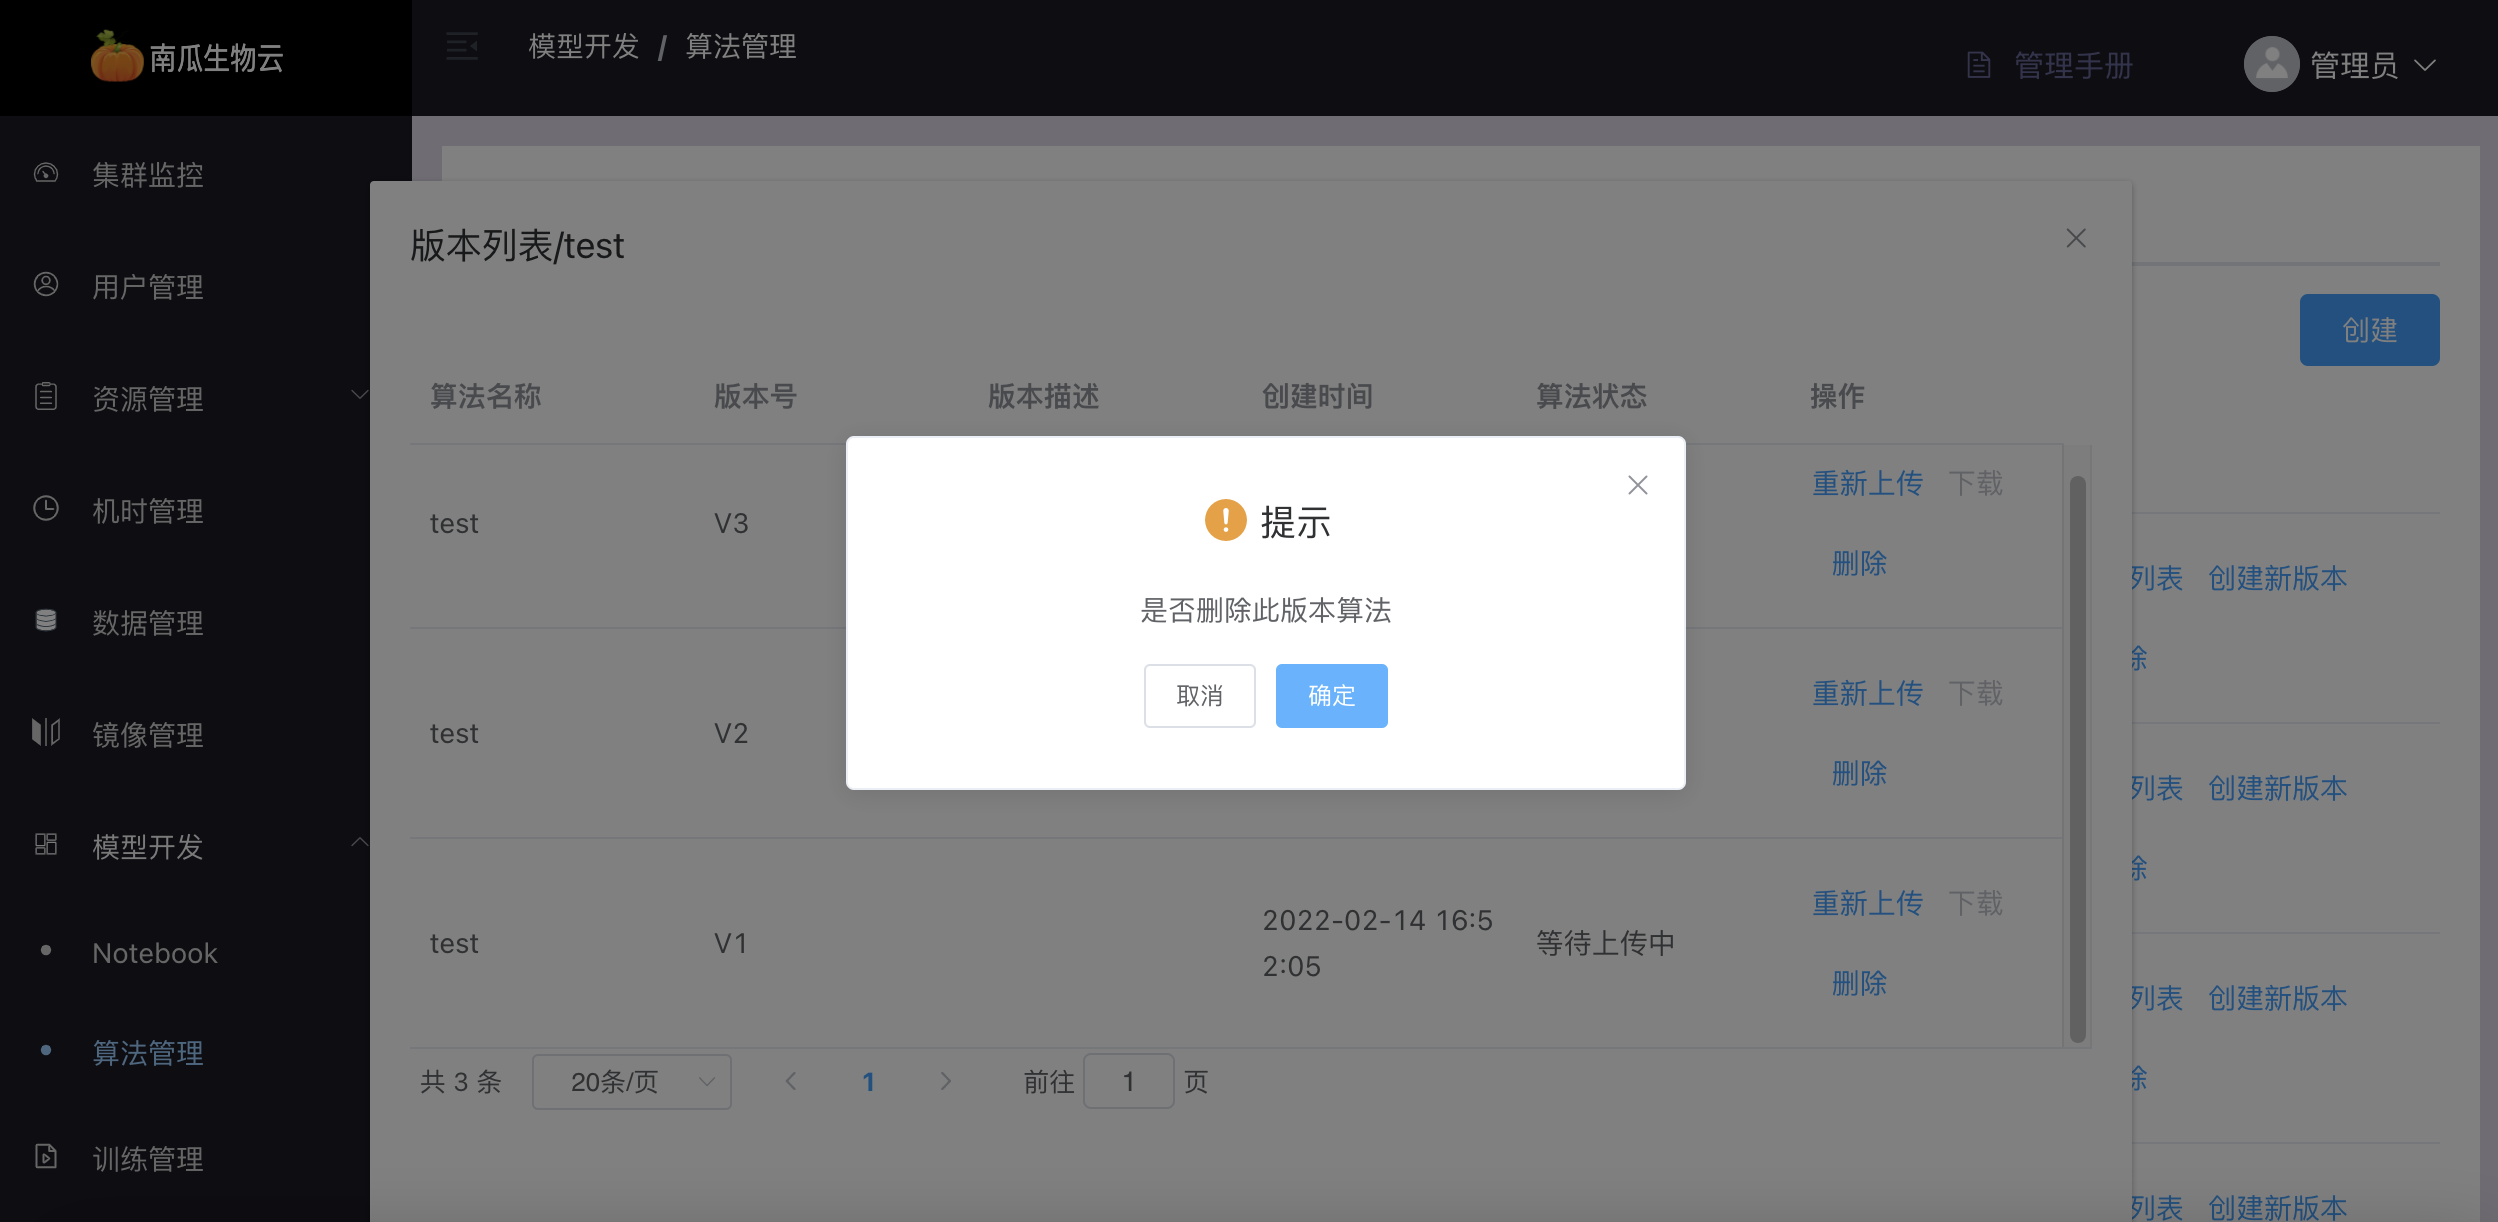Screen dimensions: 2498x1222
Task: Click the 算法状态 column header
Action: click(1591, 397)
